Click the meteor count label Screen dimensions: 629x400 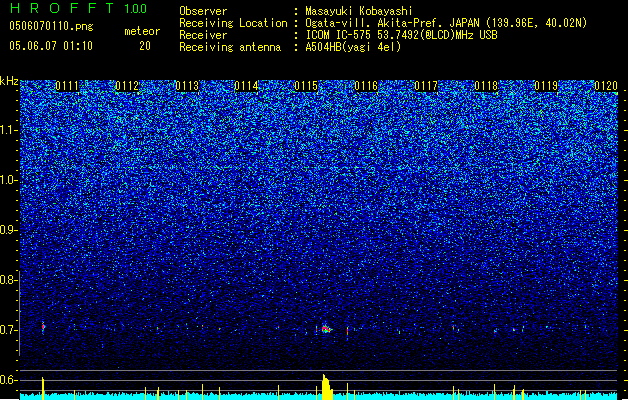pos(142,31)
